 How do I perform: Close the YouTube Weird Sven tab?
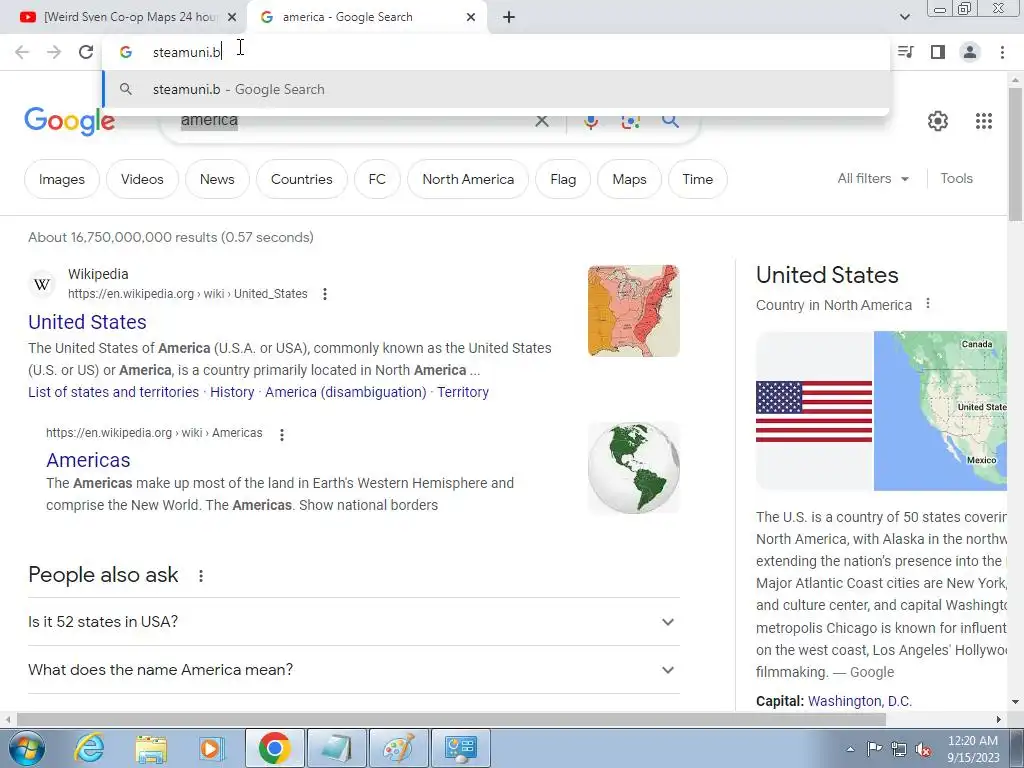pos(232,17)
